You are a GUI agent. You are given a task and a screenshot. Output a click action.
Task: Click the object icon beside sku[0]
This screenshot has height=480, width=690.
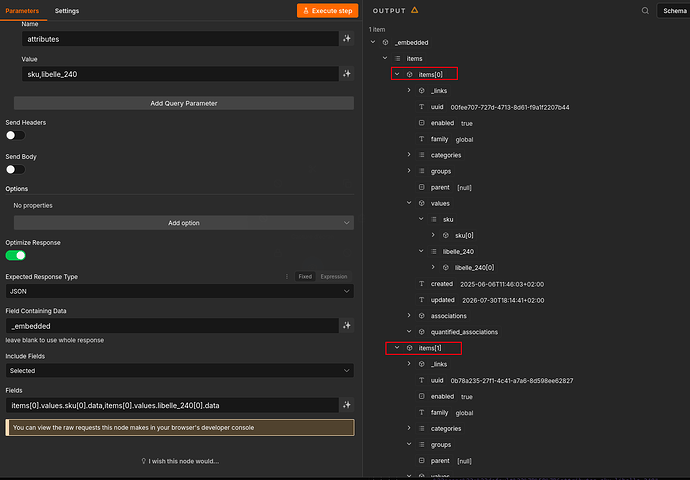pyautogui.click(x=446, y=235)
